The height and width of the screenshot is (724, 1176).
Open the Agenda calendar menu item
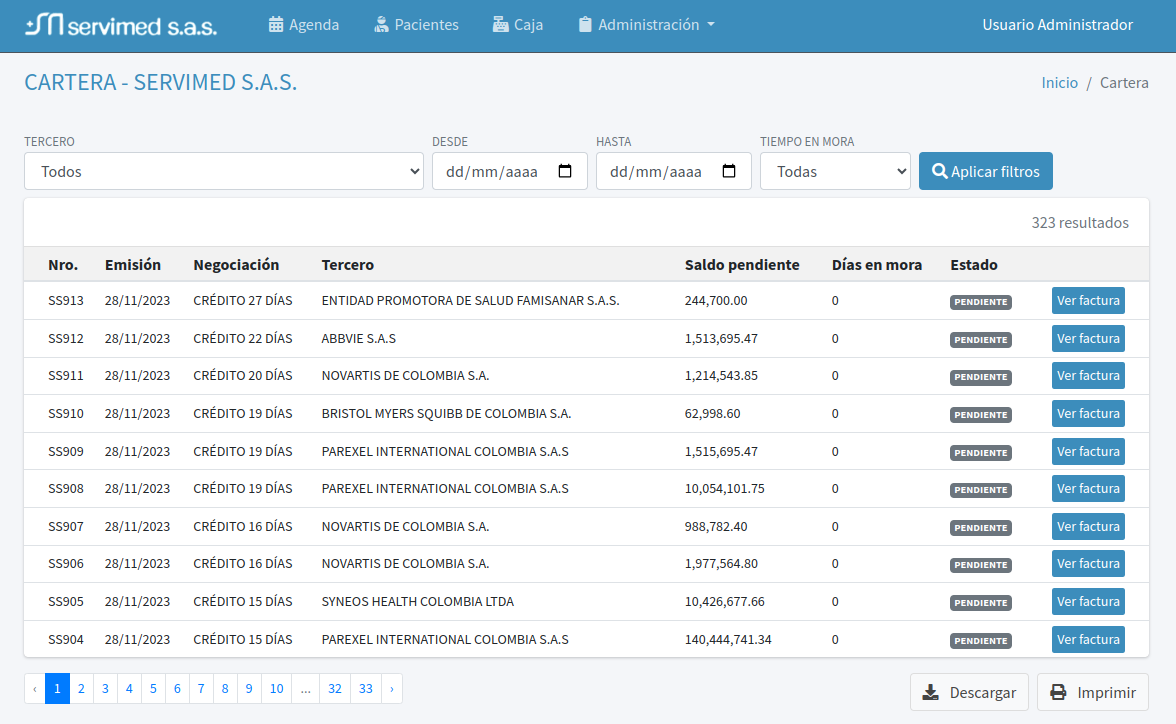coord(304,25)
